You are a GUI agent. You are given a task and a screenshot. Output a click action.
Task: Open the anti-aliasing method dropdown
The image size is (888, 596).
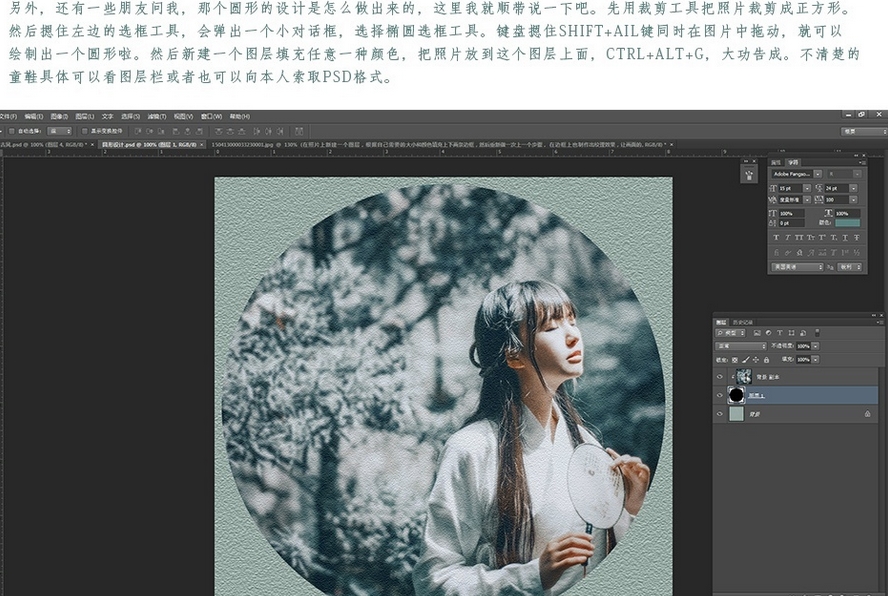point(849,267)
